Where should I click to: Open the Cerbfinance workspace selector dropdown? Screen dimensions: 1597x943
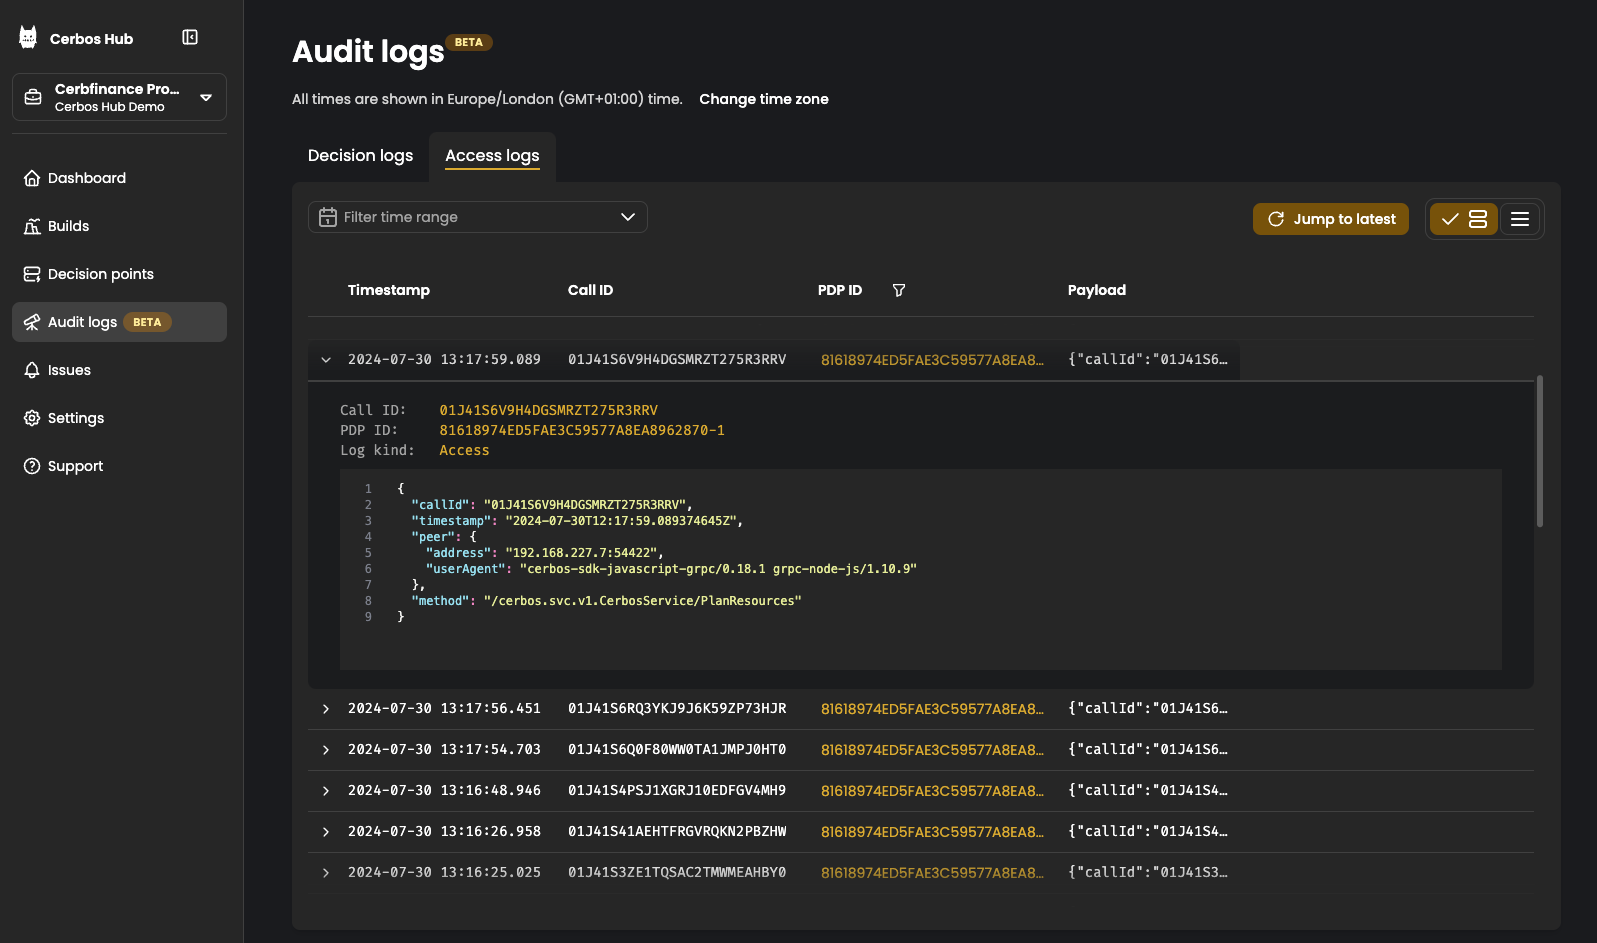tap(119, 97)
